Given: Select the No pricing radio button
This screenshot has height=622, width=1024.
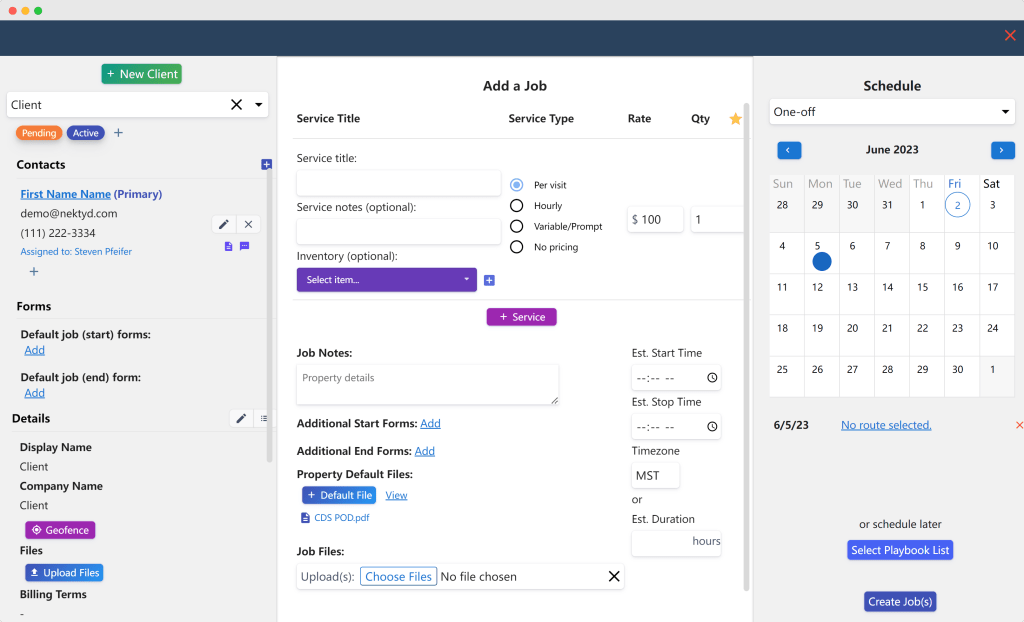Looking at the screenshot, I should [517, 247].
